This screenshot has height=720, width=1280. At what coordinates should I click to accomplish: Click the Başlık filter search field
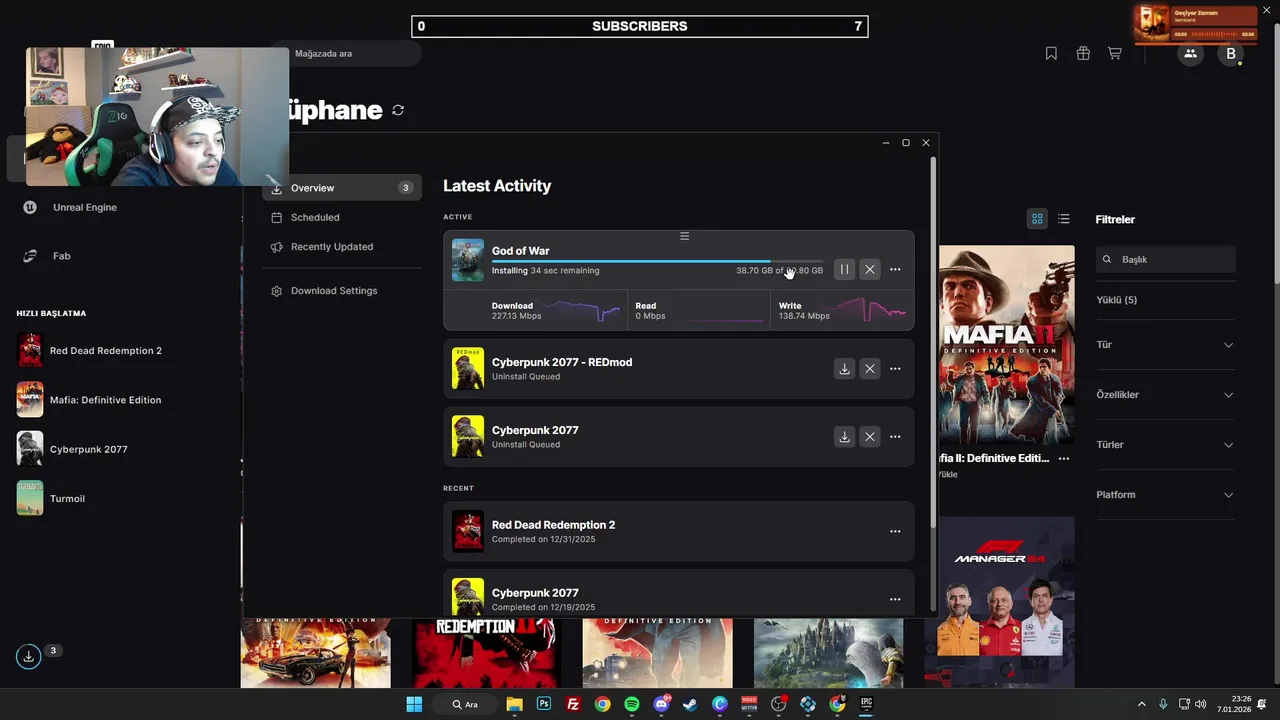click(1166, 259)
